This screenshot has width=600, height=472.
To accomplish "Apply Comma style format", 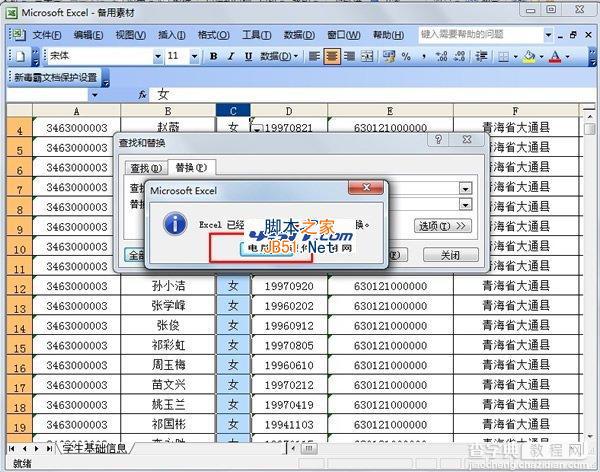I will (424, 57).
